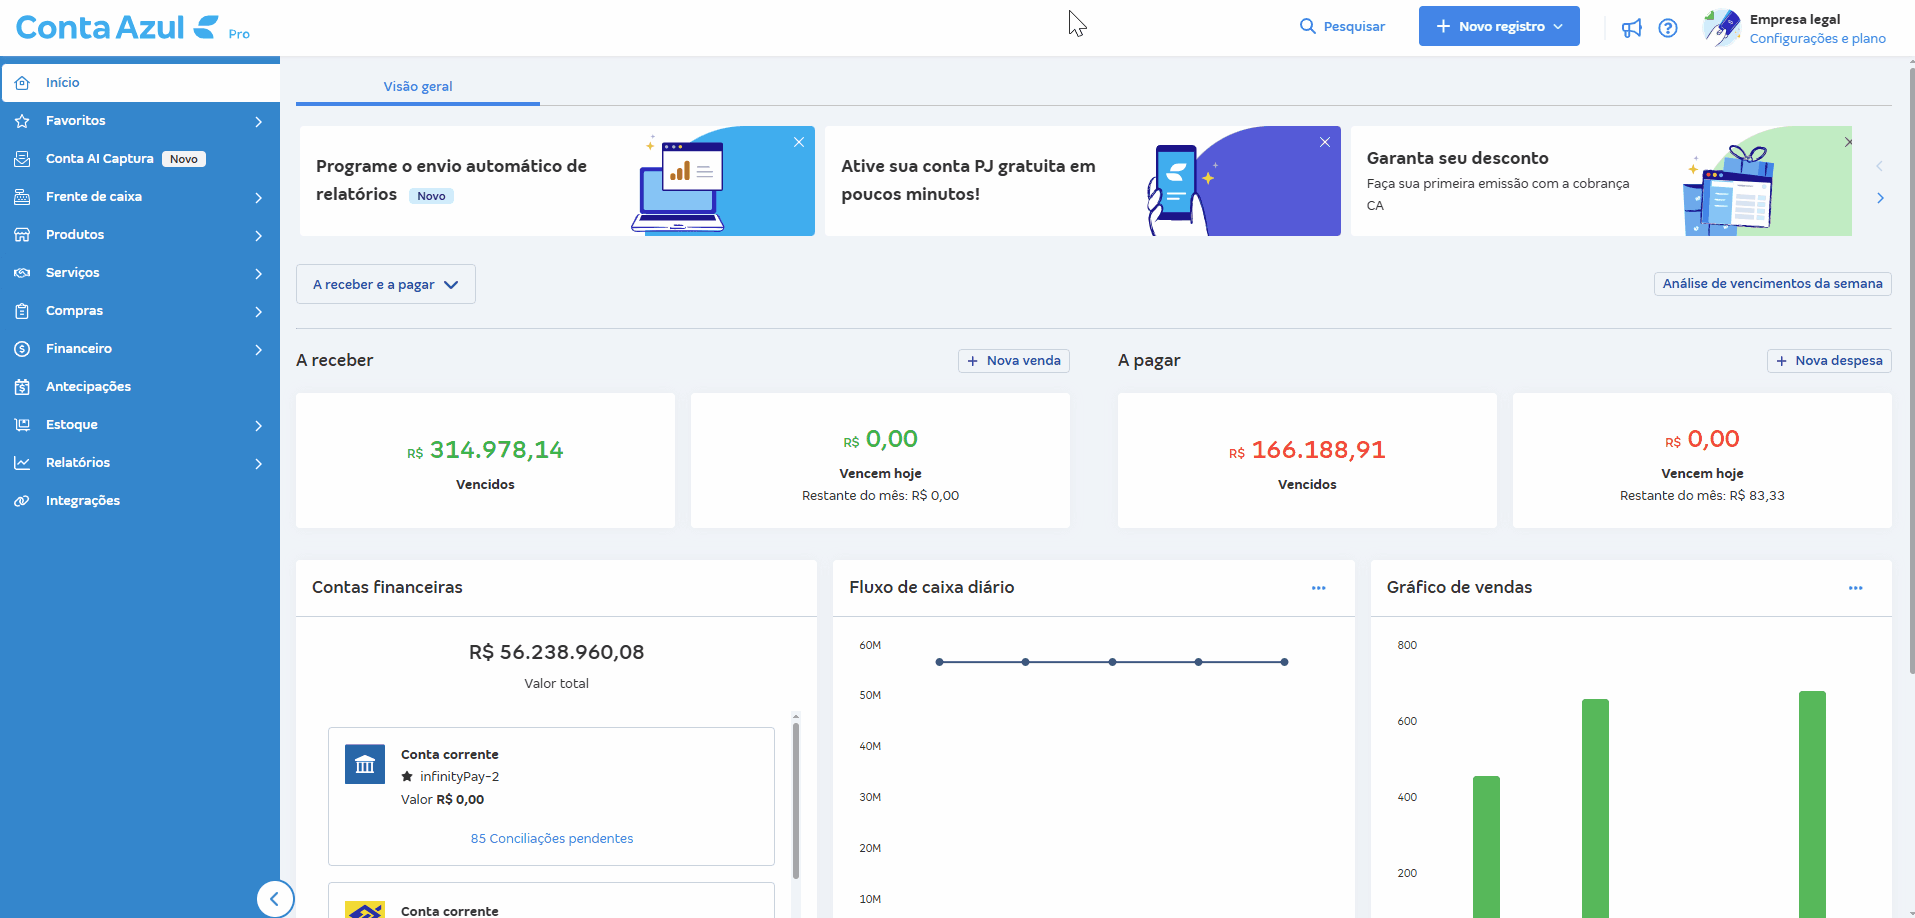This screenshot has width=1915, height=918.
Task: Click the 'Nova despesa' button
Action: (x=1829, y=360)
